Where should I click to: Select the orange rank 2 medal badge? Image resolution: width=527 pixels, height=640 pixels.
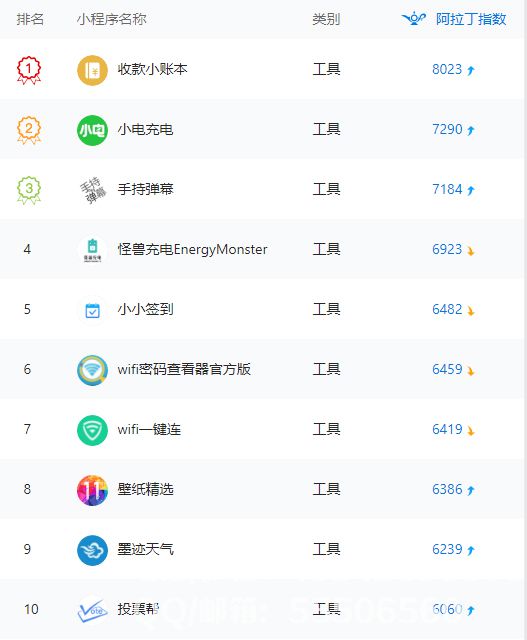[29, 130]
